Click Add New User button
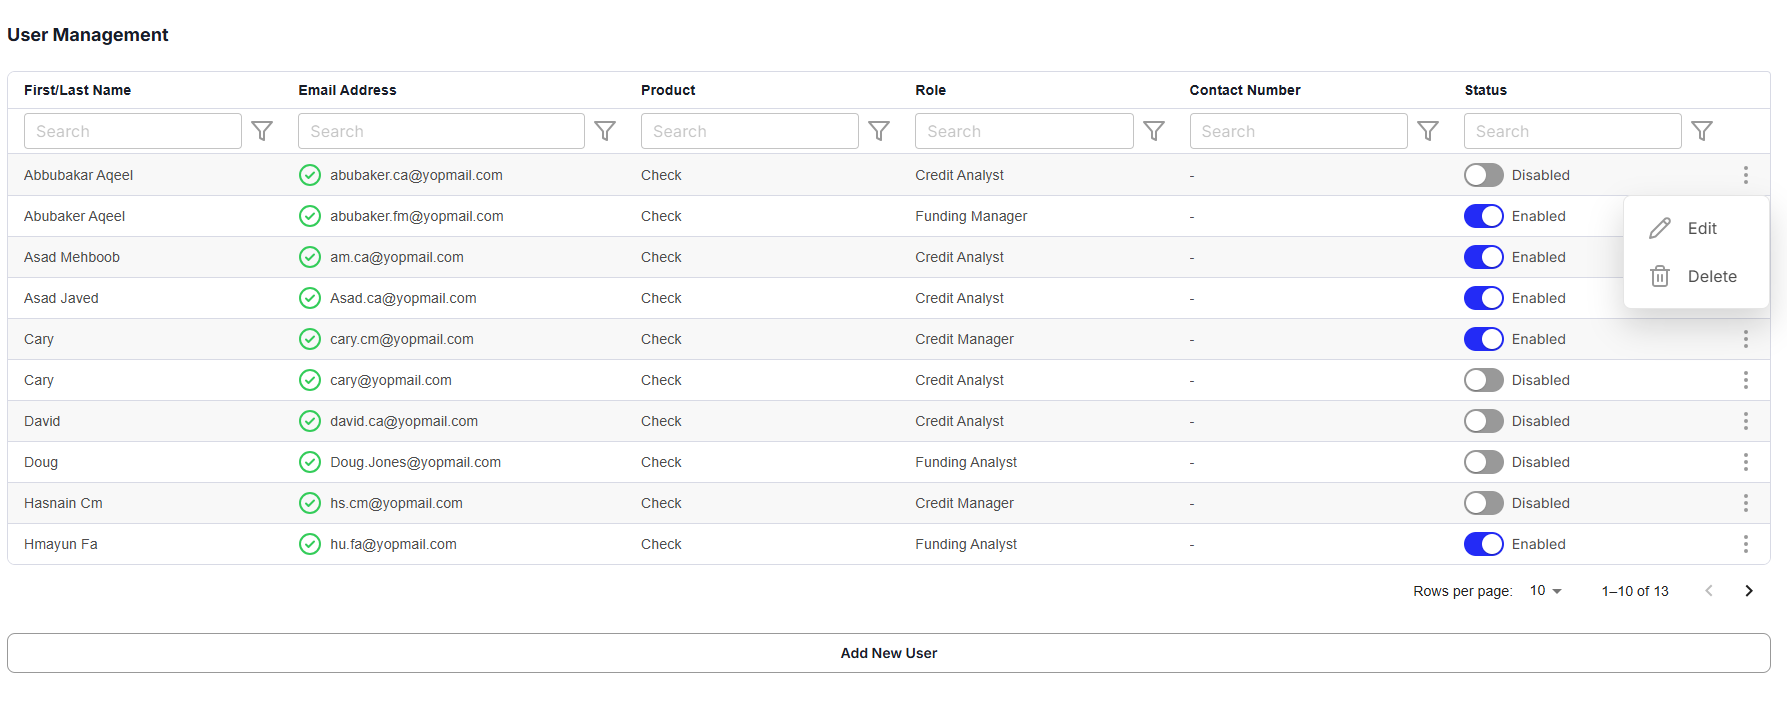Viewport: 1787px width, 721px height. click(x=889, y=653)
